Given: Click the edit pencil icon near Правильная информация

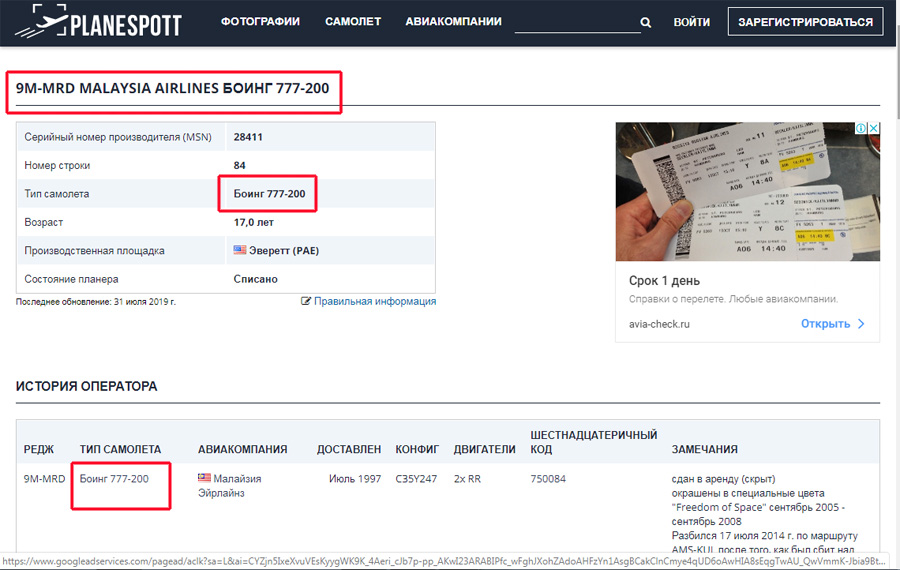Looking at the screenshot, I should [x=306, y=301].
